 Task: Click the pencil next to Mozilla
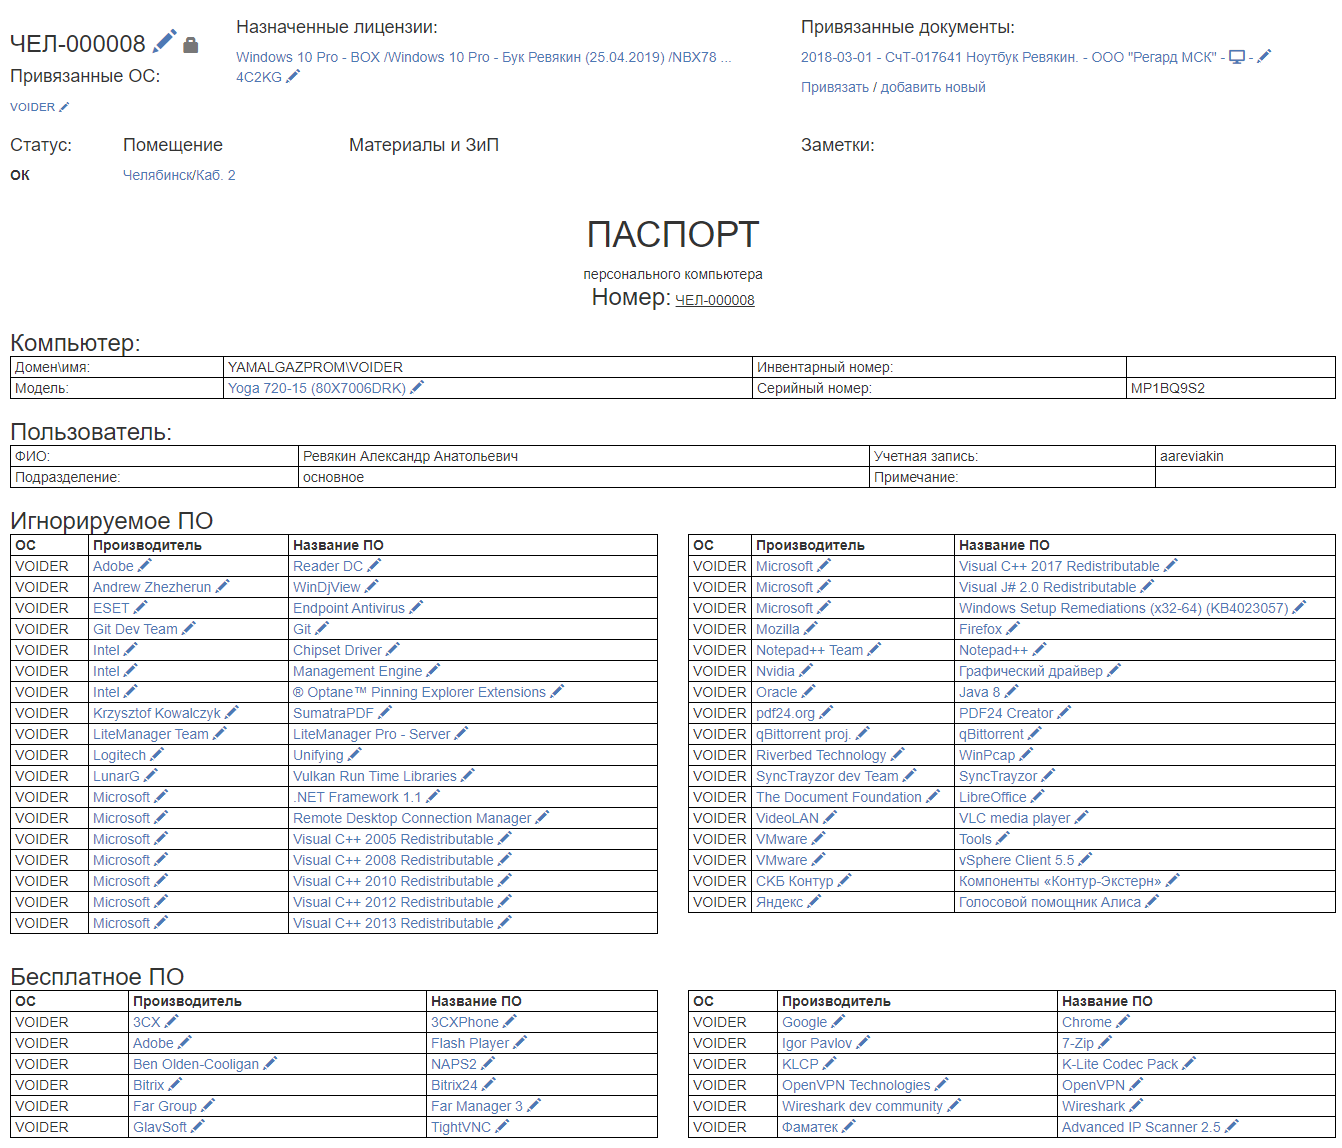811,629
